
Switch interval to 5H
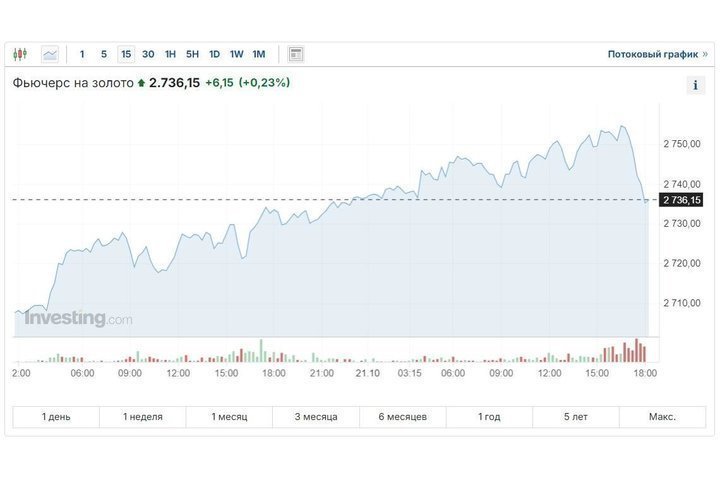(x=193, y=54)
